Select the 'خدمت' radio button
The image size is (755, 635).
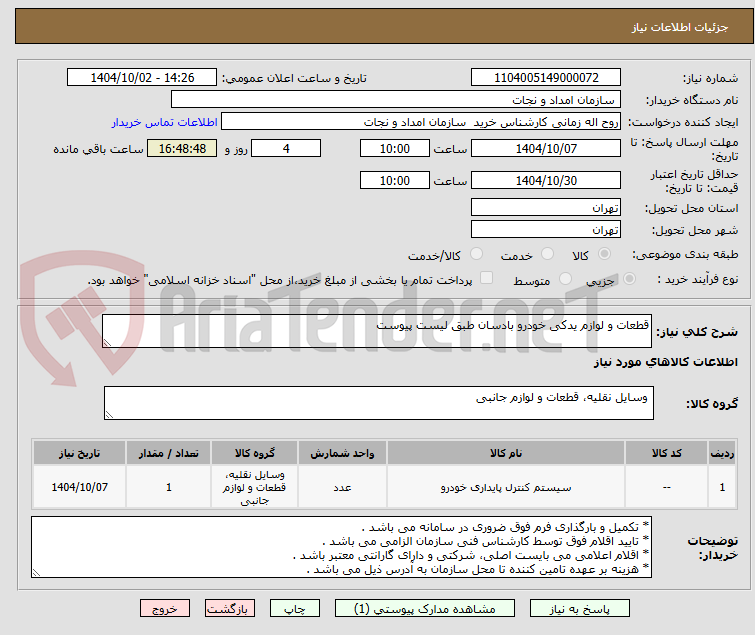click(547, 254)
